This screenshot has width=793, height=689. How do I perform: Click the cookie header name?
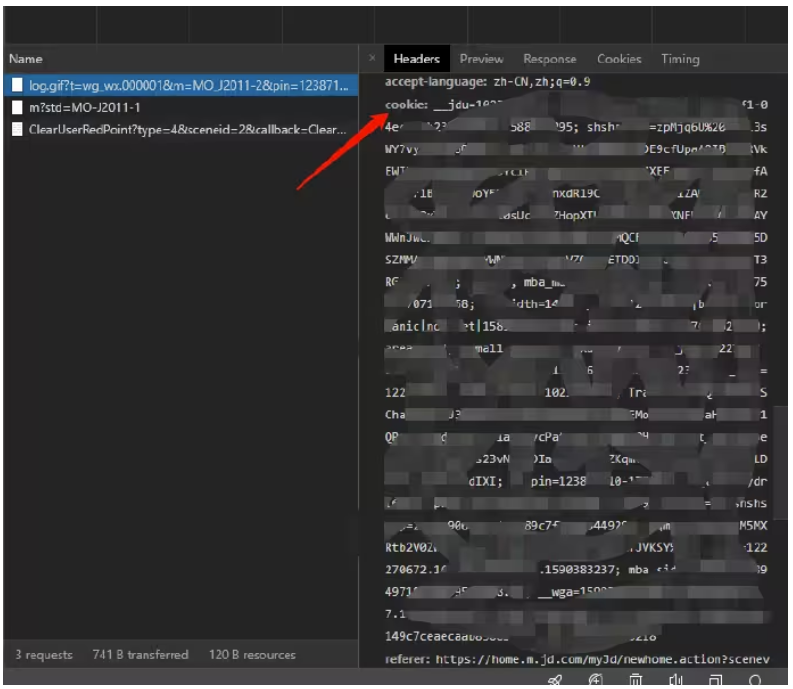tap(406, 104)
